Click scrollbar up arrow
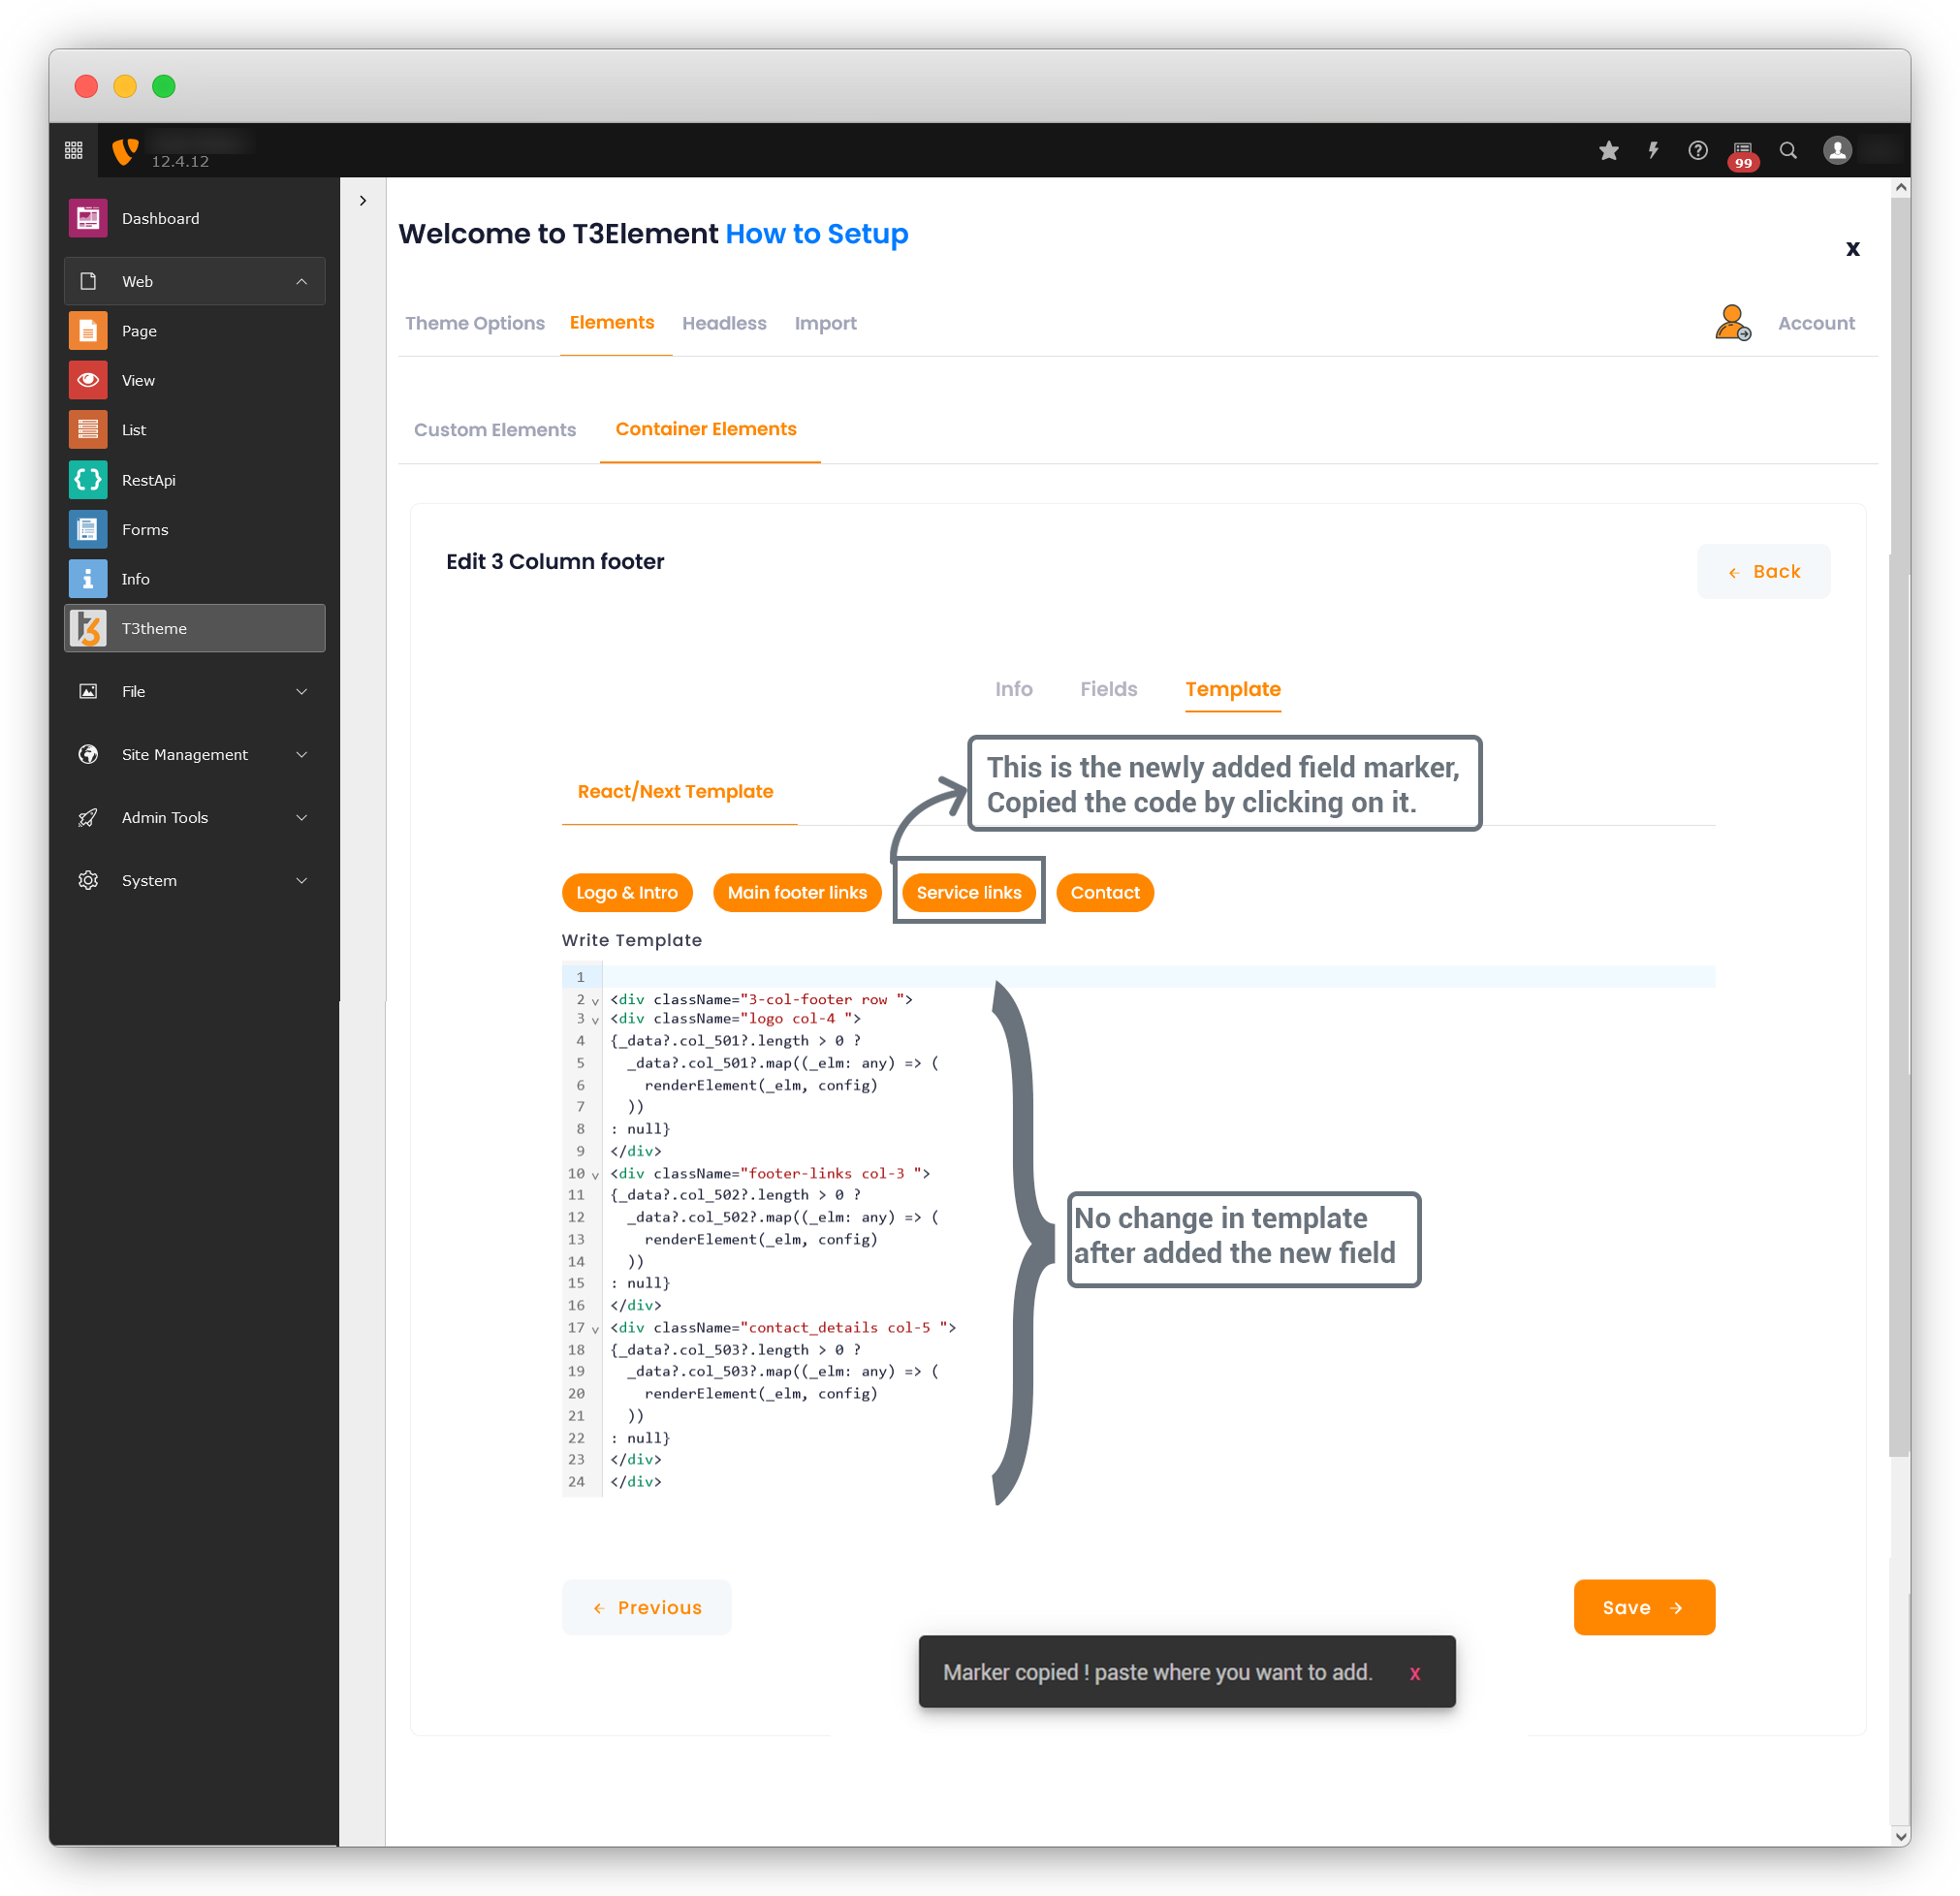The width and height of the screenshot is (1960, 1896). tap(1900, 188)
